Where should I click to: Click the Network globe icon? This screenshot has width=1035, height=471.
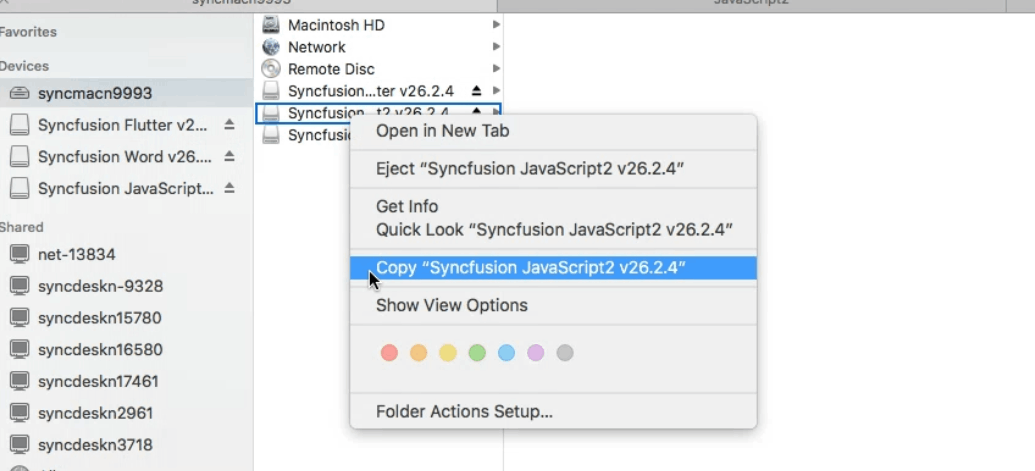pyautogui.click(x=271, y=47)
